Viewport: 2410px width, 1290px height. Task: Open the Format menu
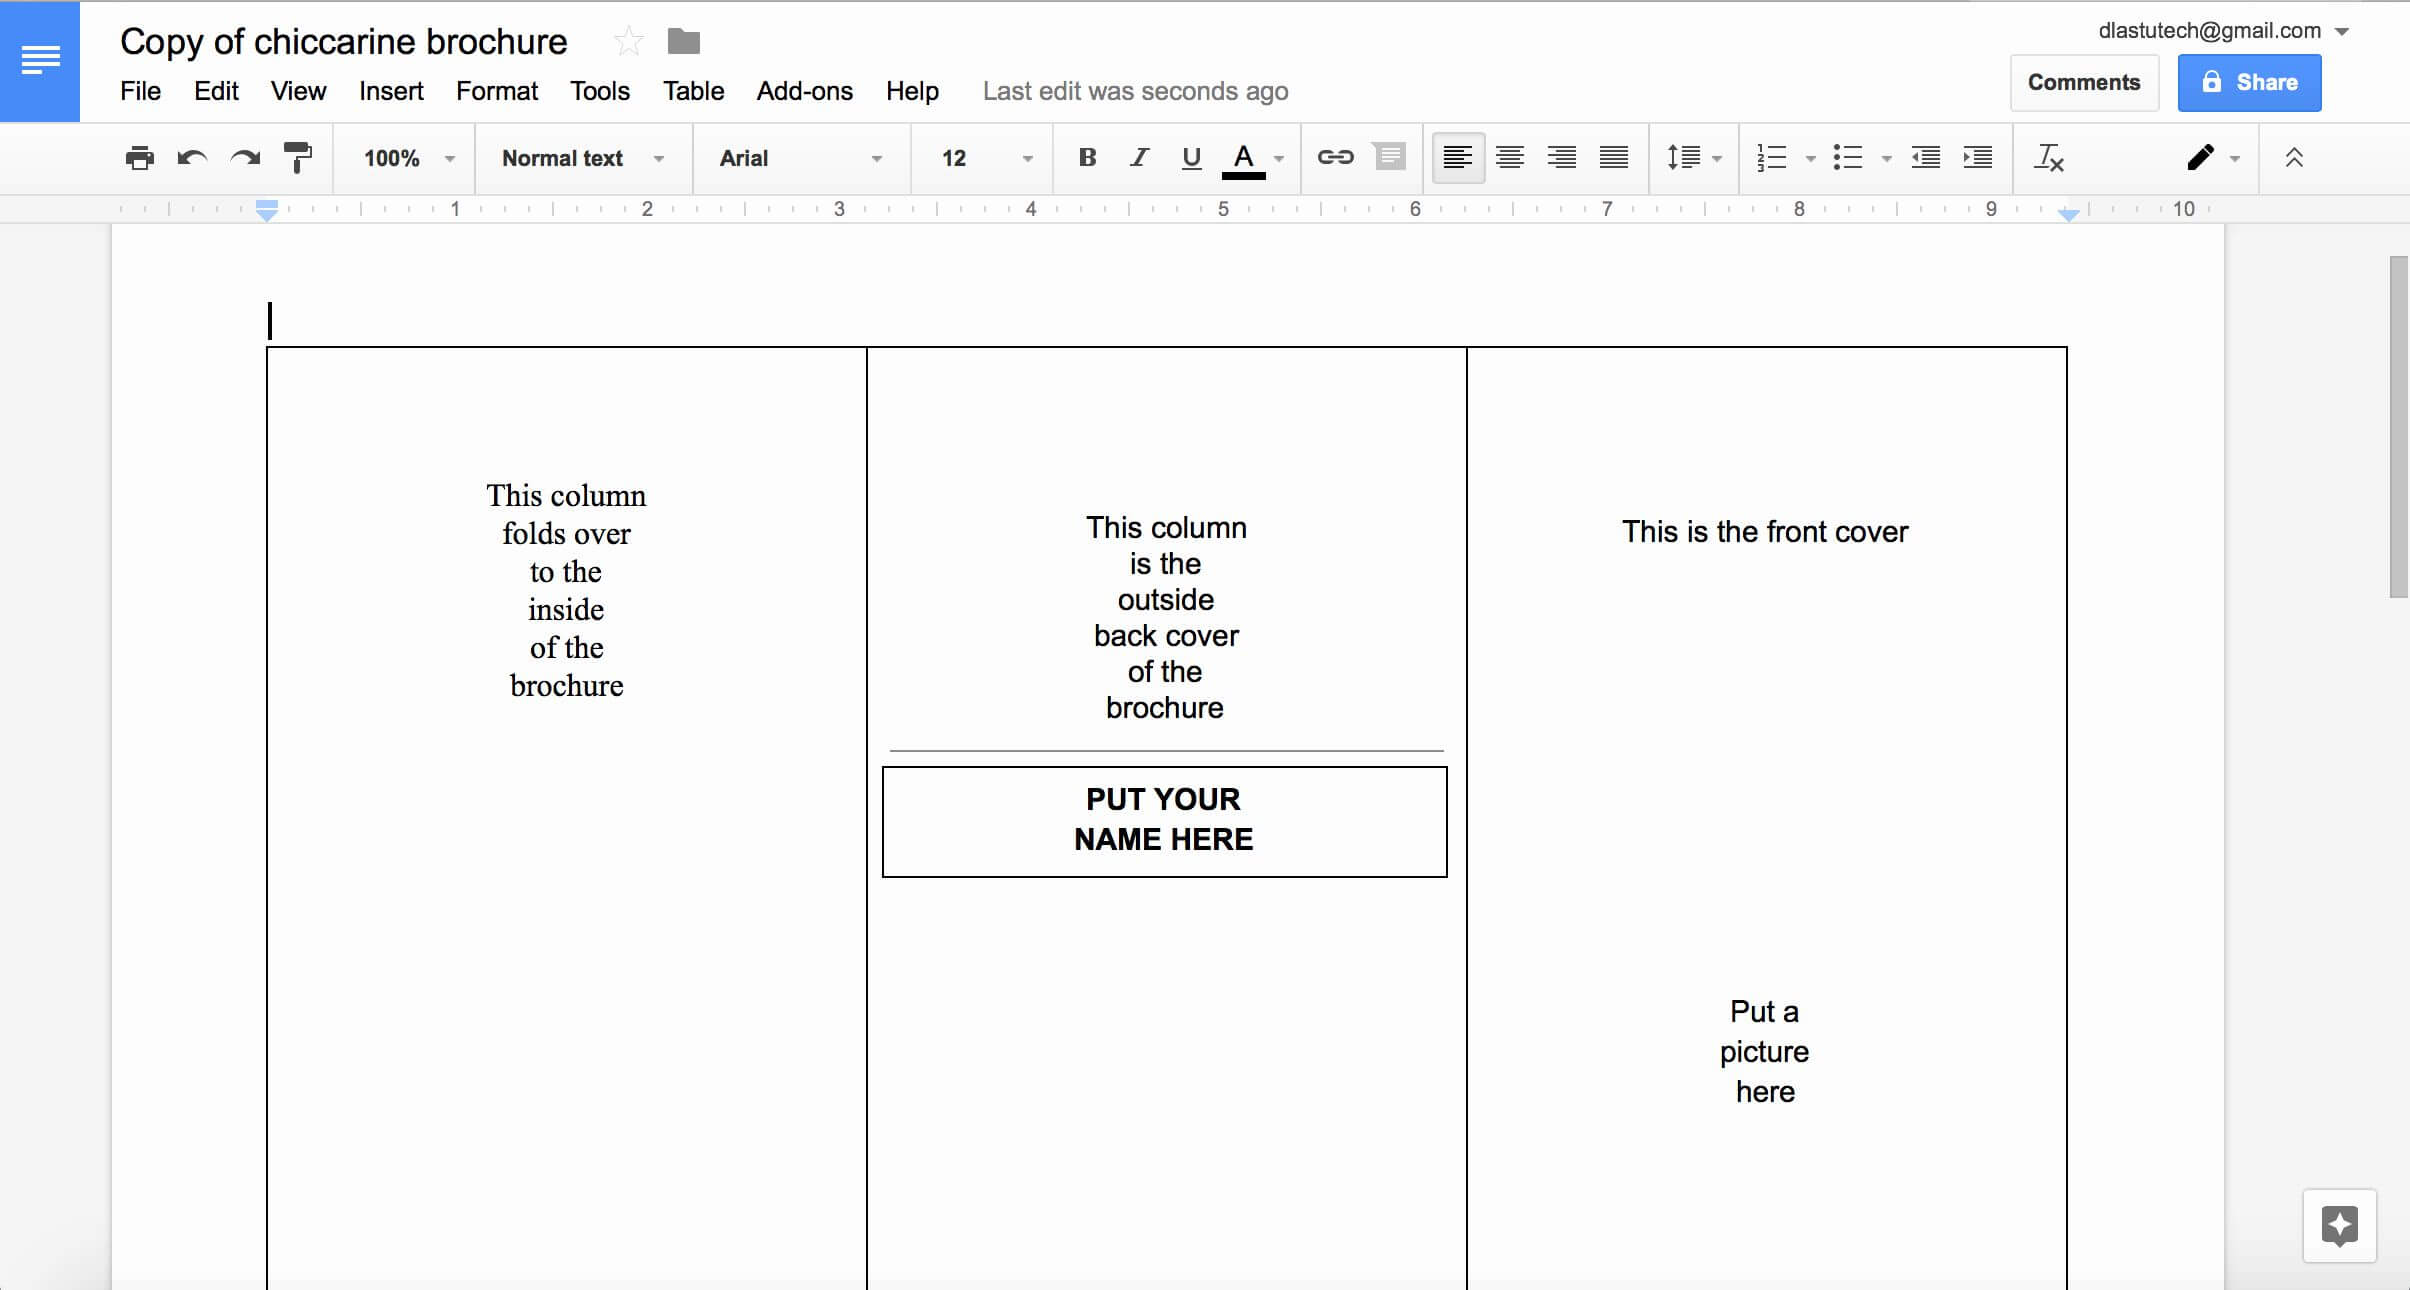[497, 91]
